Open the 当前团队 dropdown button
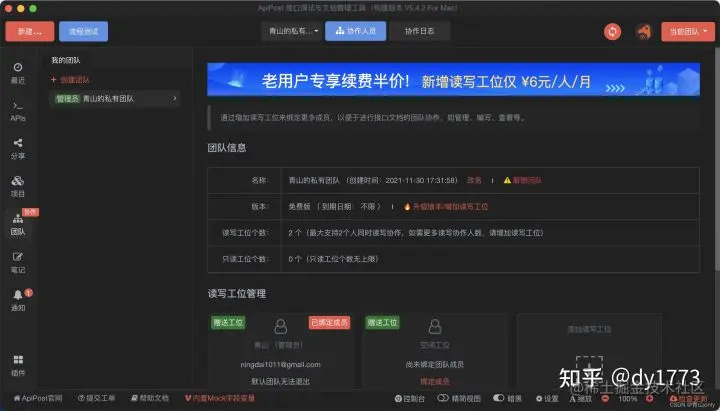Screen dimensions: 720x411 pos(688,32)
